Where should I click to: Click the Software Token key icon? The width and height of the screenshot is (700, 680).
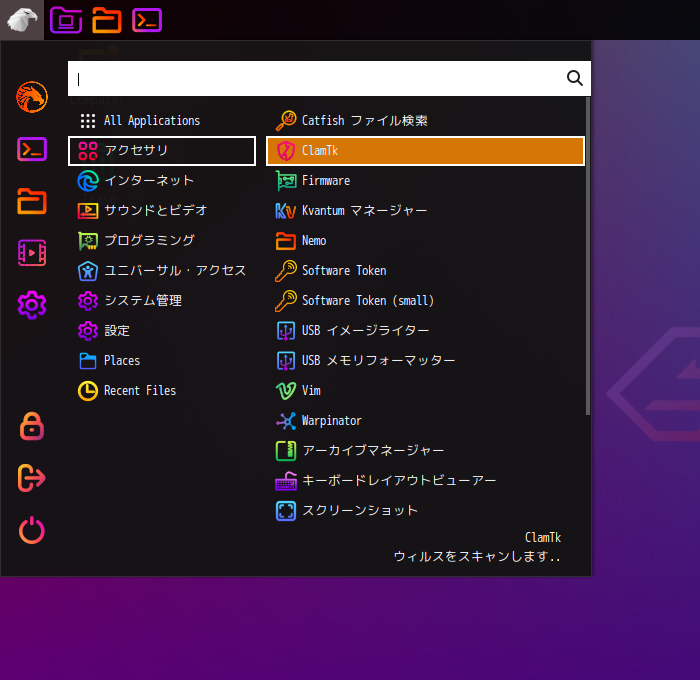(x=286, y=271)
